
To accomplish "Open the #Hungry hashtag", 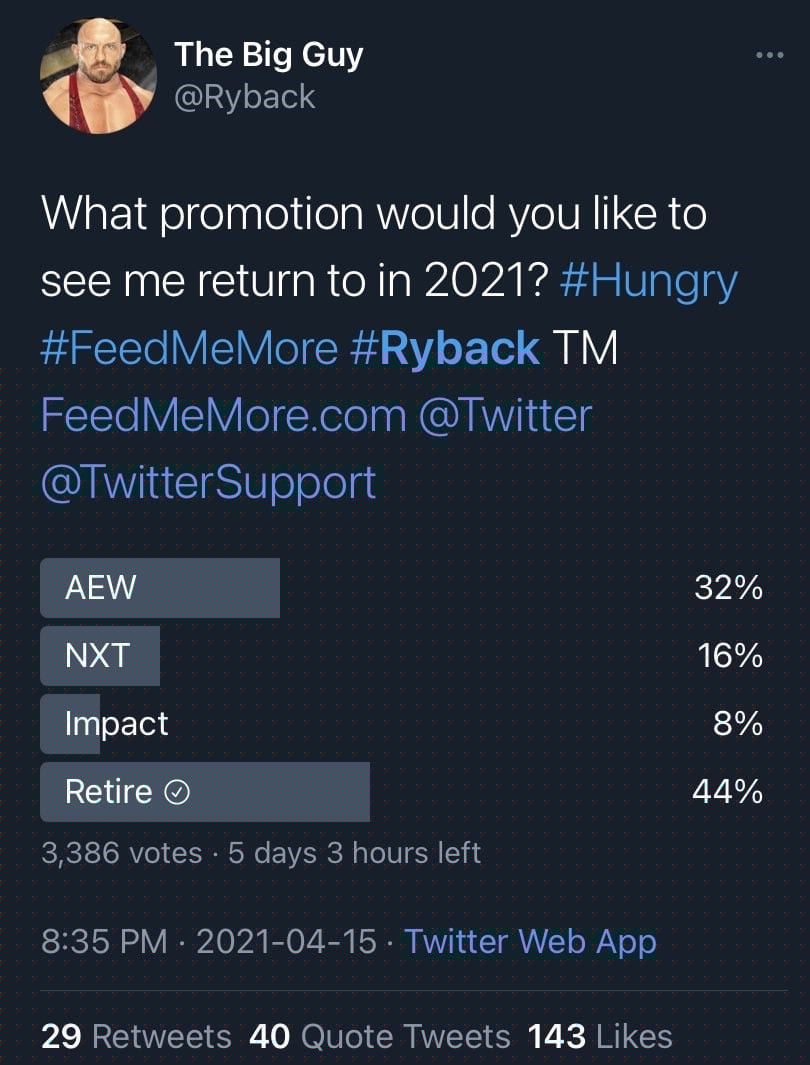I will pyautogui.click(x=648, y=283).
